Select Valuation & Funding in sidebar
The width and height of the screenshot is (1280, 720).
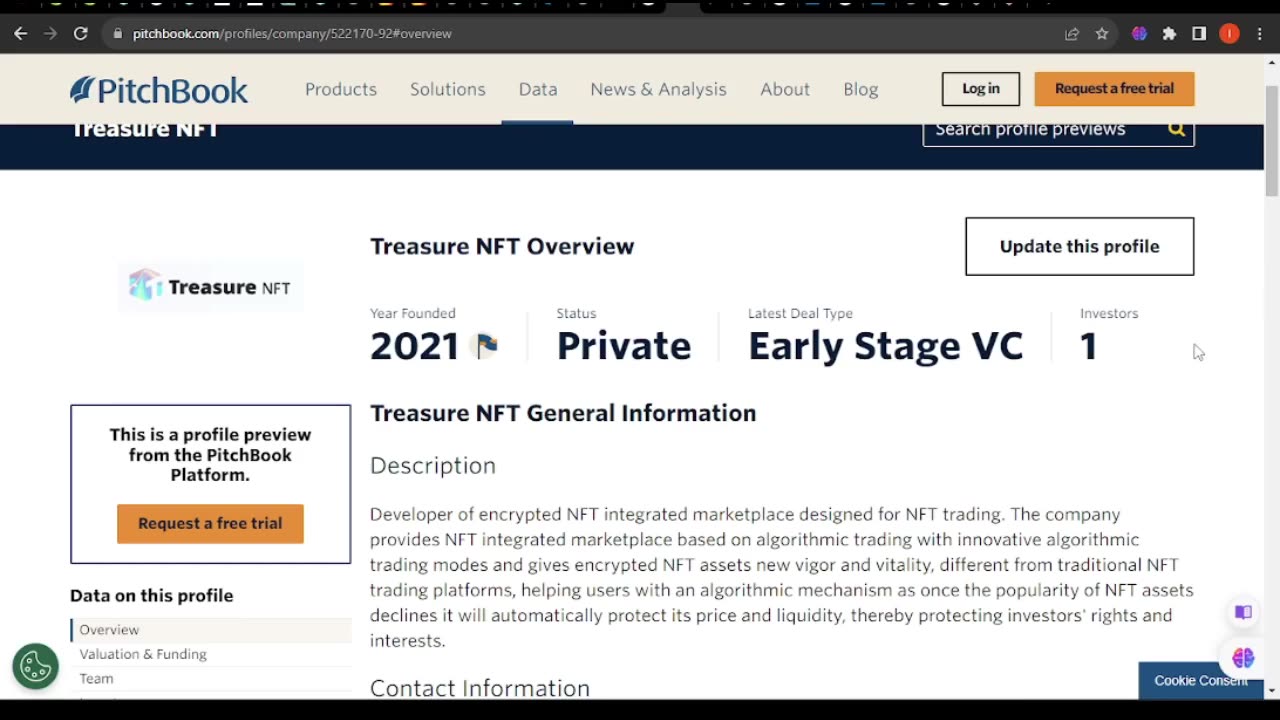pyautogui.click(x=143, y=654)
